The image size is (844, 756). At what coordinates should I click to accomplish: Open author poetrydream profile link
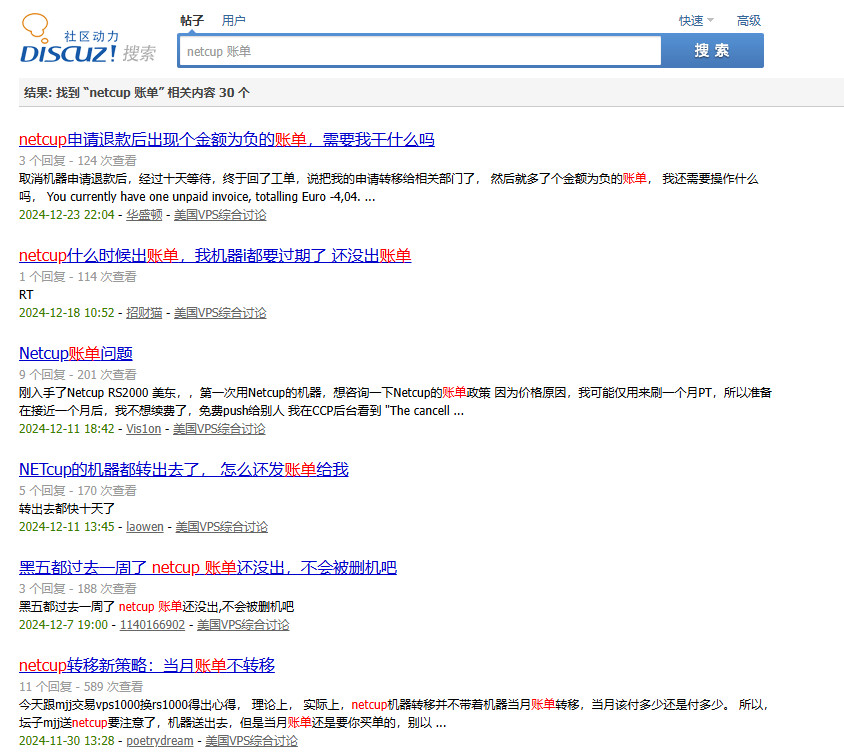(160, 741)
